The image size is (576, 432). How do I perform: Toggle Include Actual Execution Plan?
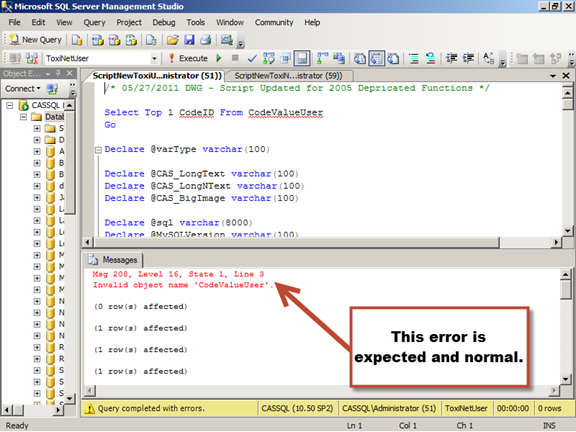point(322,58)
